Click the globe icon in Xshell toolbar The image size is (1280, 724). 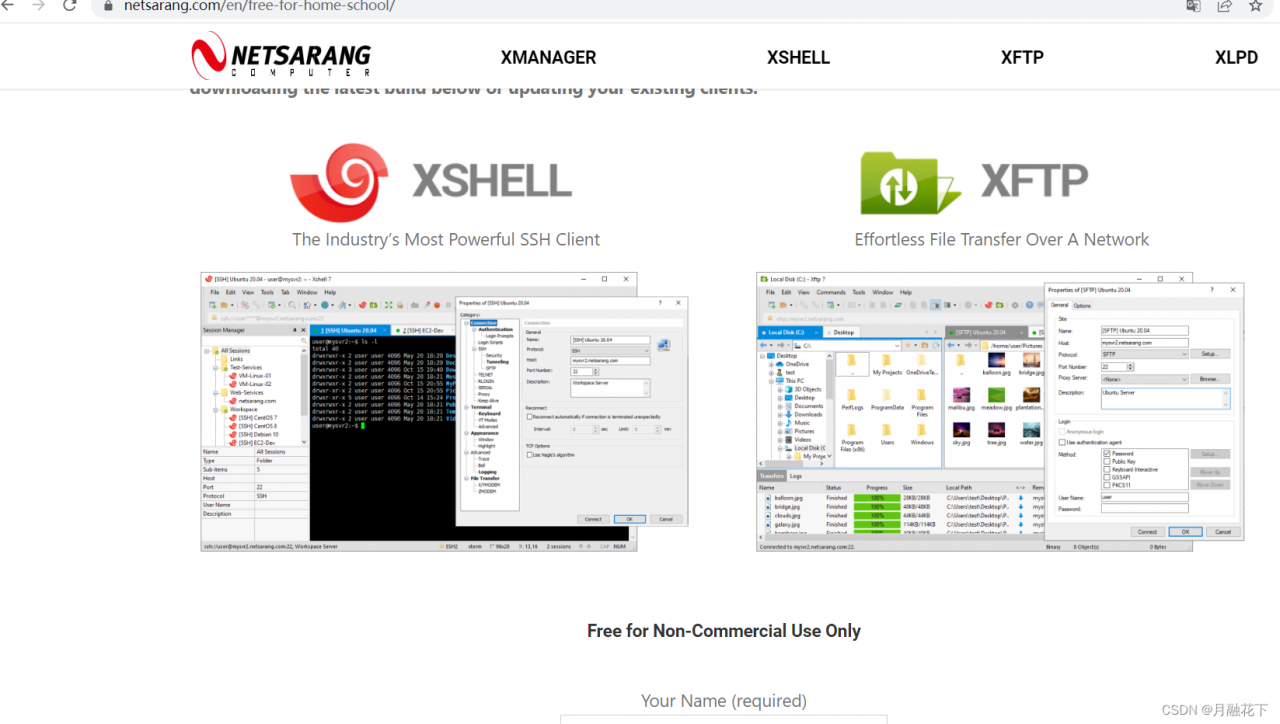pyautogui.click(x=326, y=305)
